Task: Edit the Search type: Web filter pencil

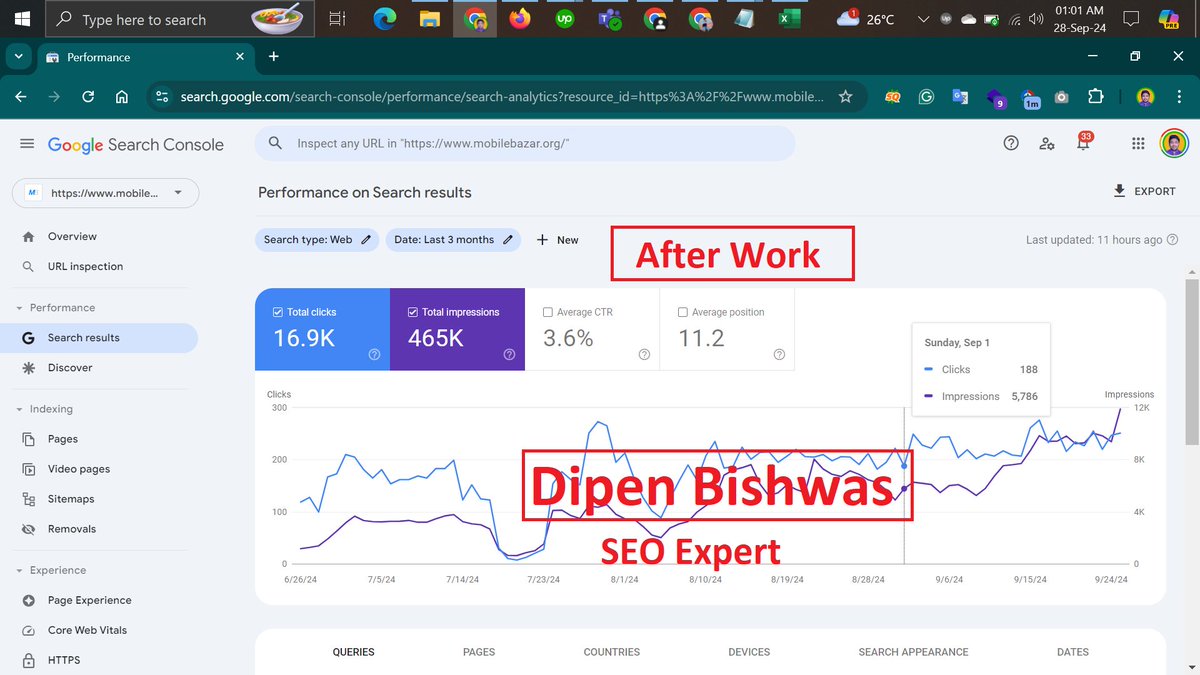Action: tap(366, 240)
